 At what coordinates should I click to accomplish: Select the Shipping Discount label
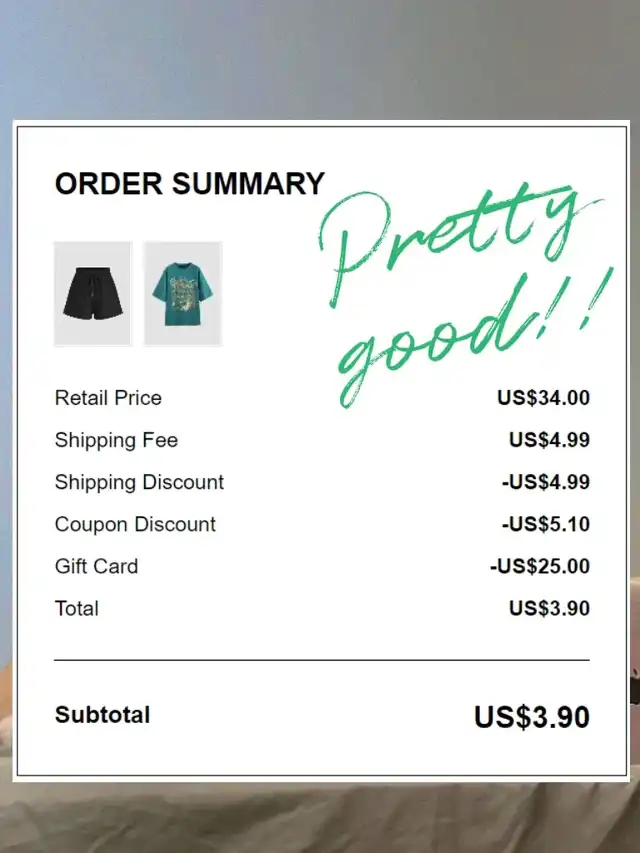(139, 483)
